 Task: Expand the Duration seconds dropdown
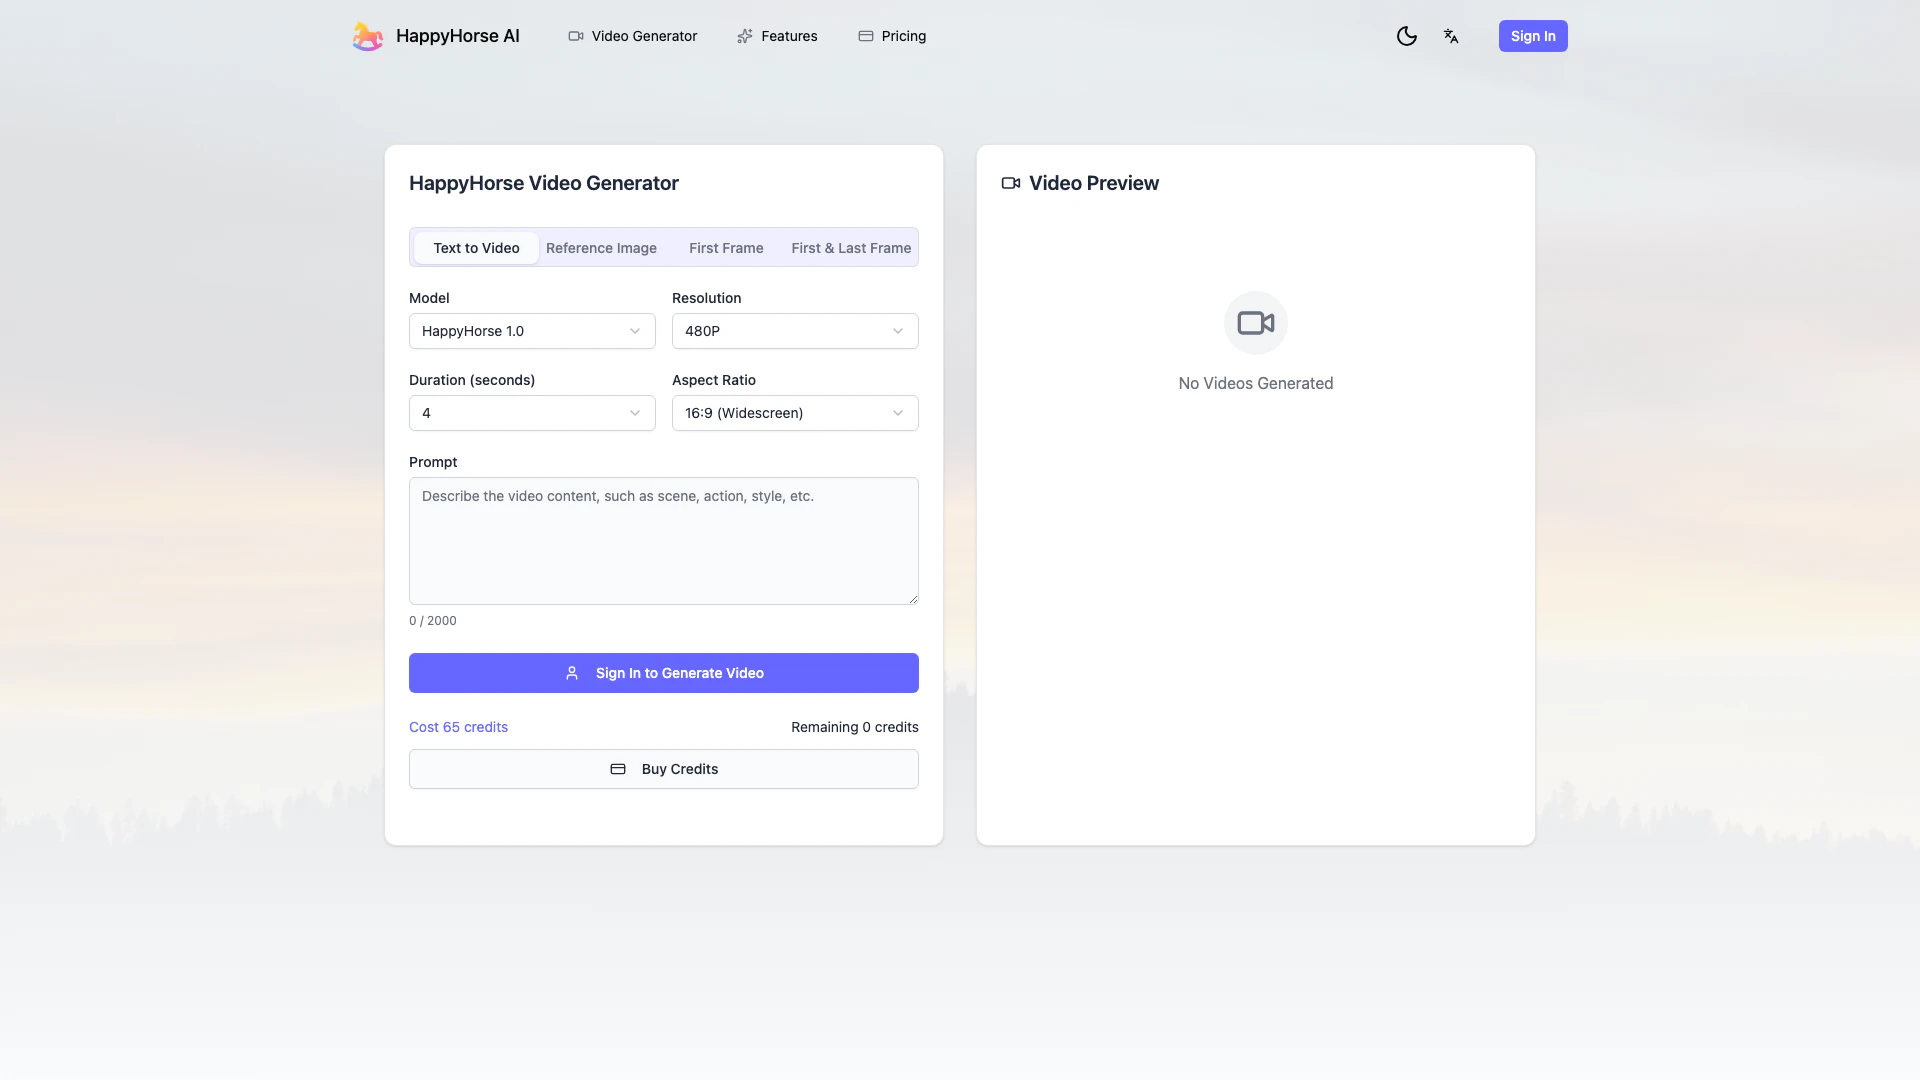[532, 413]
